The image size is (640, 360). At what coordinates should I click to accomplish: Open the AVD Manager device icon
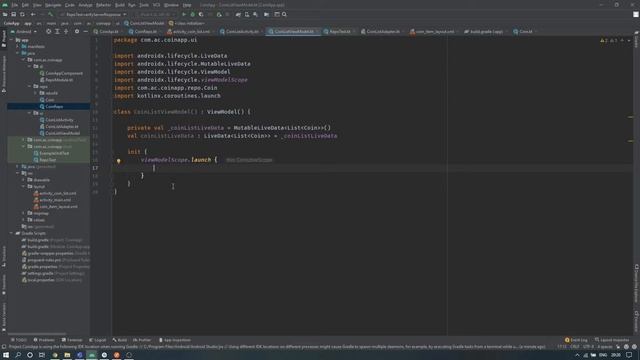[x=247, y=14]
